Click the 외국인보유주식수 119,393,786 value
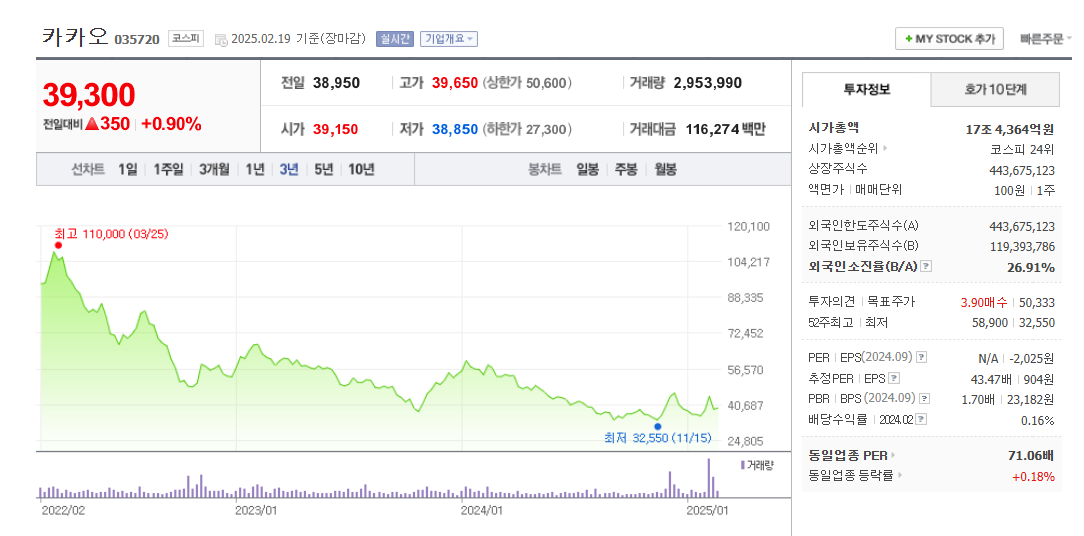 (x=1022, y=246)
